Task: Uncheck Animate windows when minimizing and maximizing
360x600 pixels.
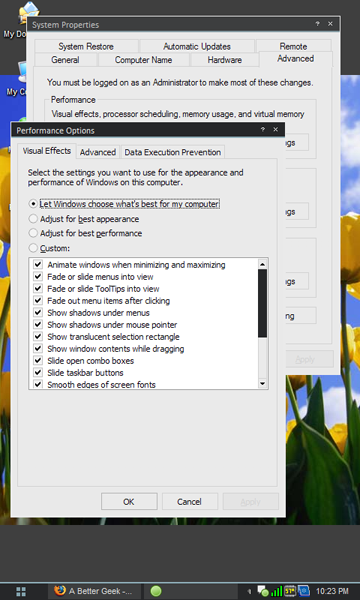Action: click(38, 264)
